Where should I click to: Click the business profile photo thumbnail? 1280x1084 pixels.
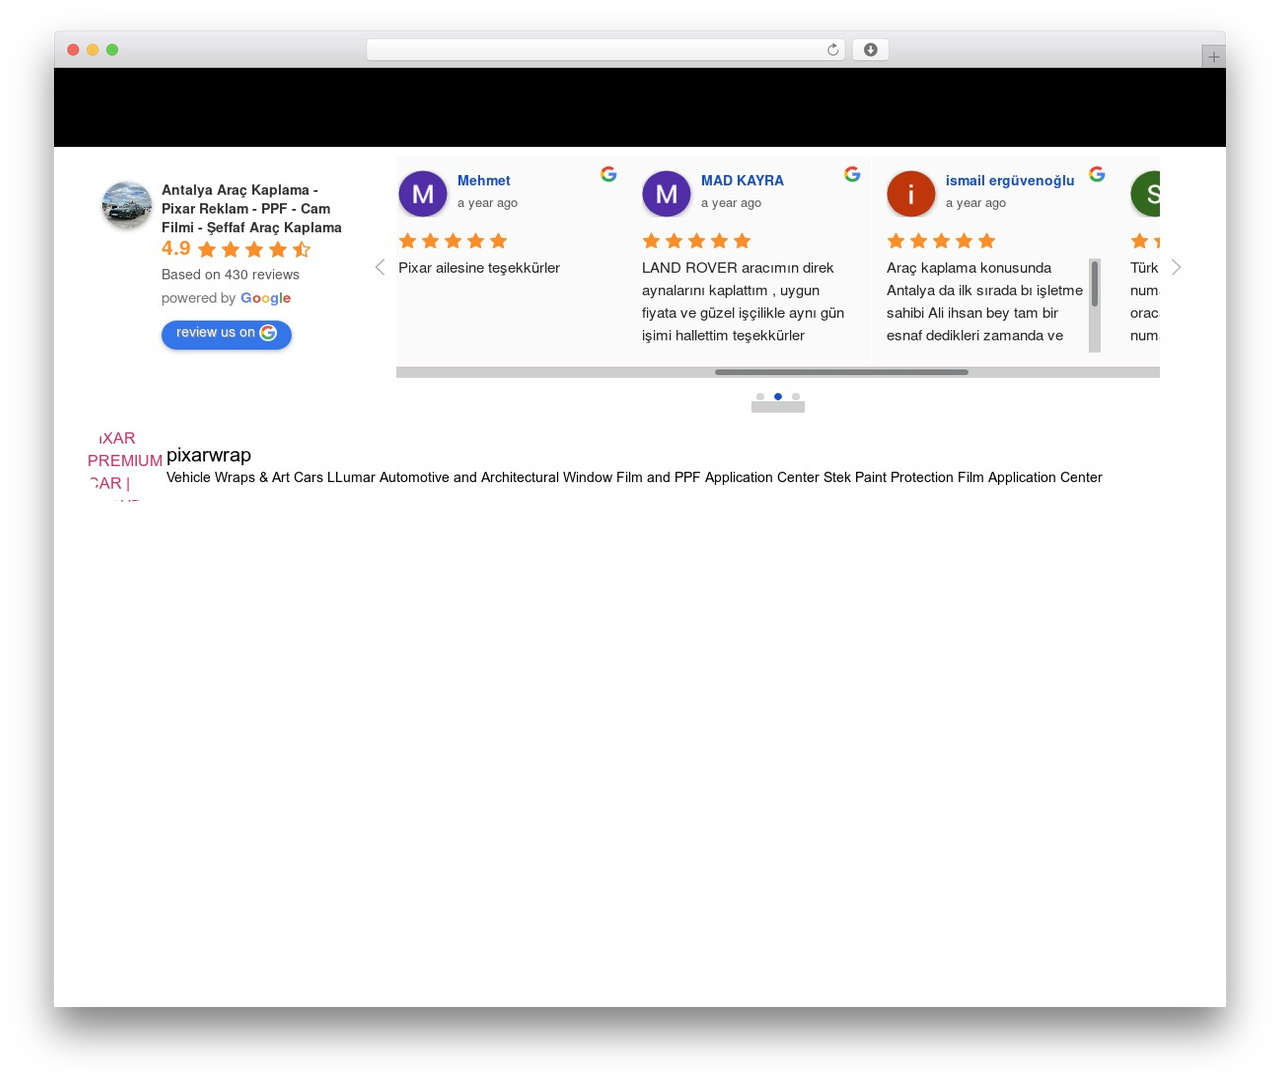pos(127,205)
